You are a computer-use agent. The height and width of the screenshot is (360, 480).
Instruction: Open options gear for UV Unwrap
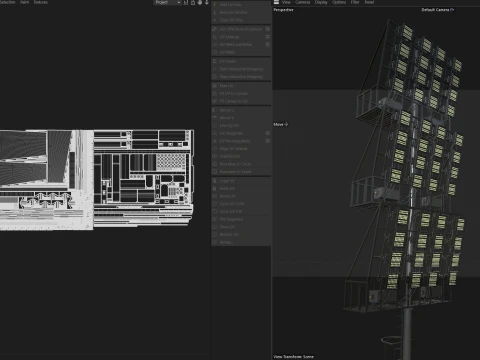(x=267, y=37)
